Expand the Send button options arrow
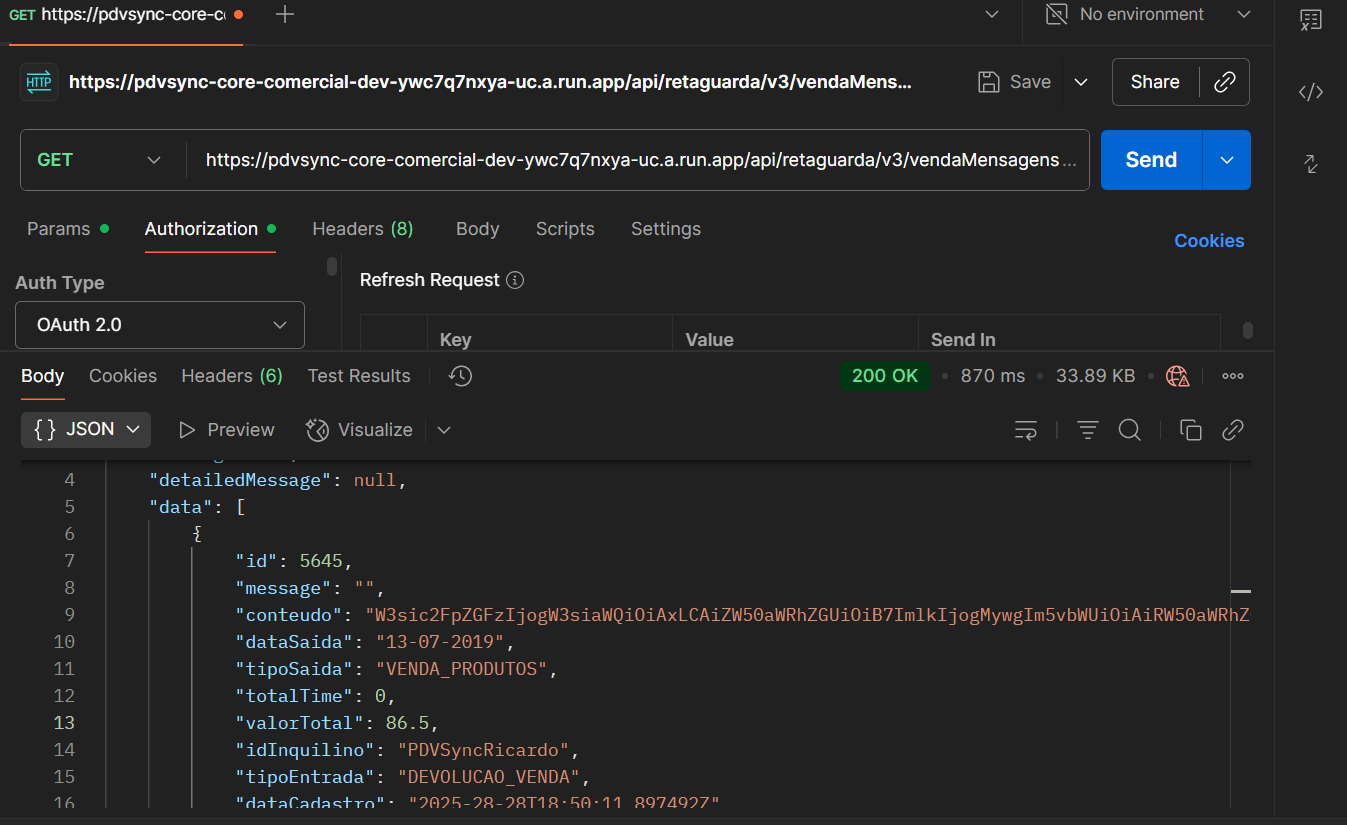The image size is (1347, 825). [1227, 160]
